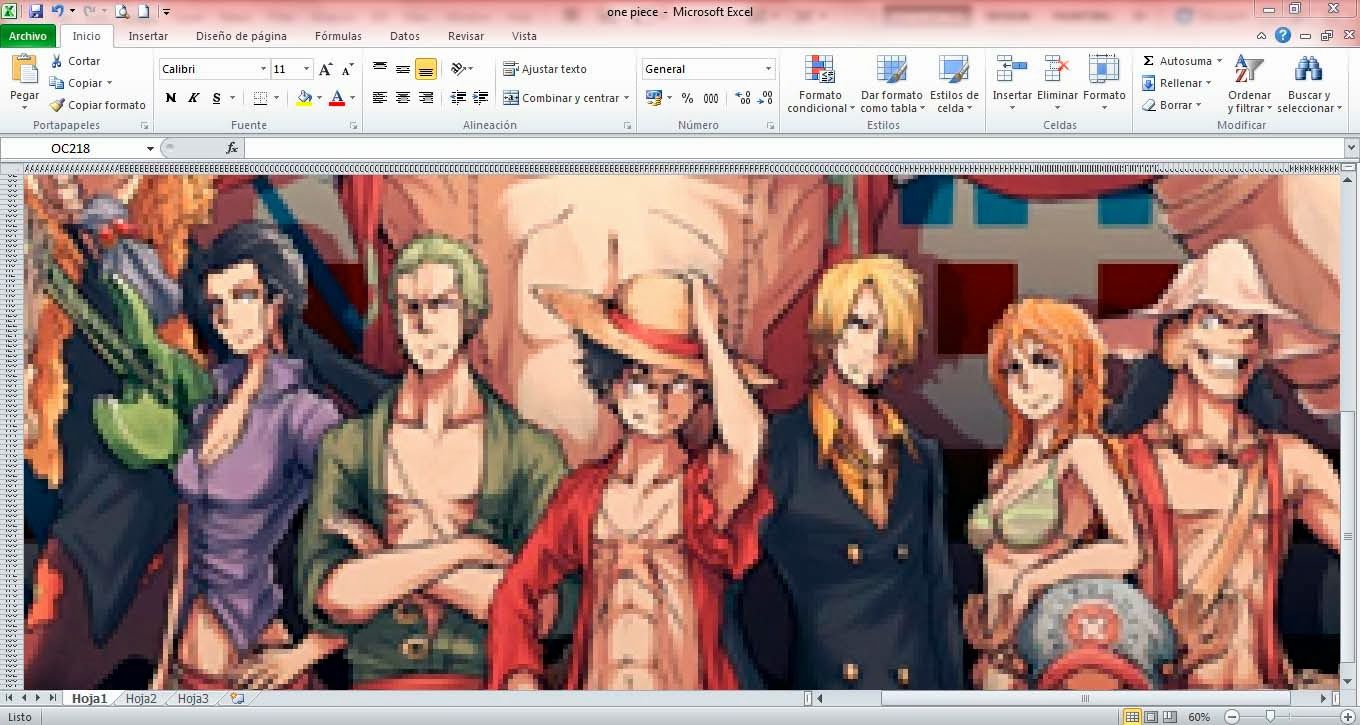Decrease decimal places
This screenshot has height=725, width=1360.
765,98
